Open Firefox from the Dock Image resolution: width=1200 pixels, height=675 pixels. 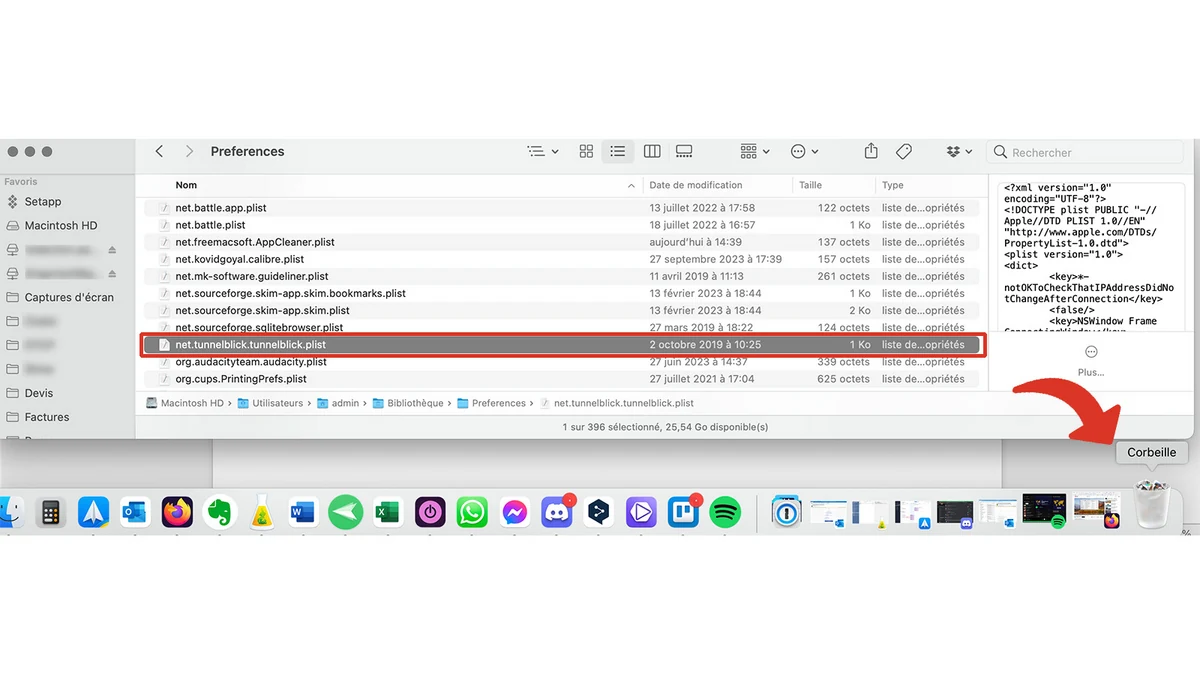178,513
